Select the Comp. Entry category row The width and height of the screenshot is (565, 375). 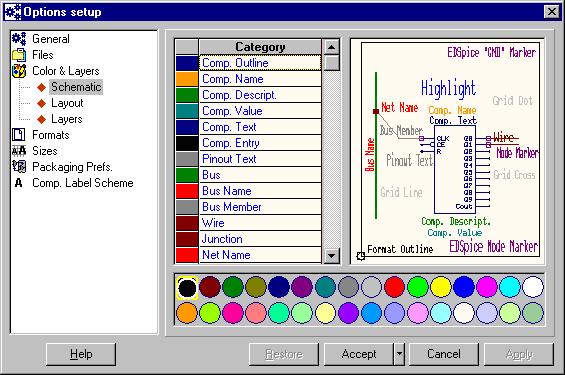pyautogui.click(x=260, y=143)
